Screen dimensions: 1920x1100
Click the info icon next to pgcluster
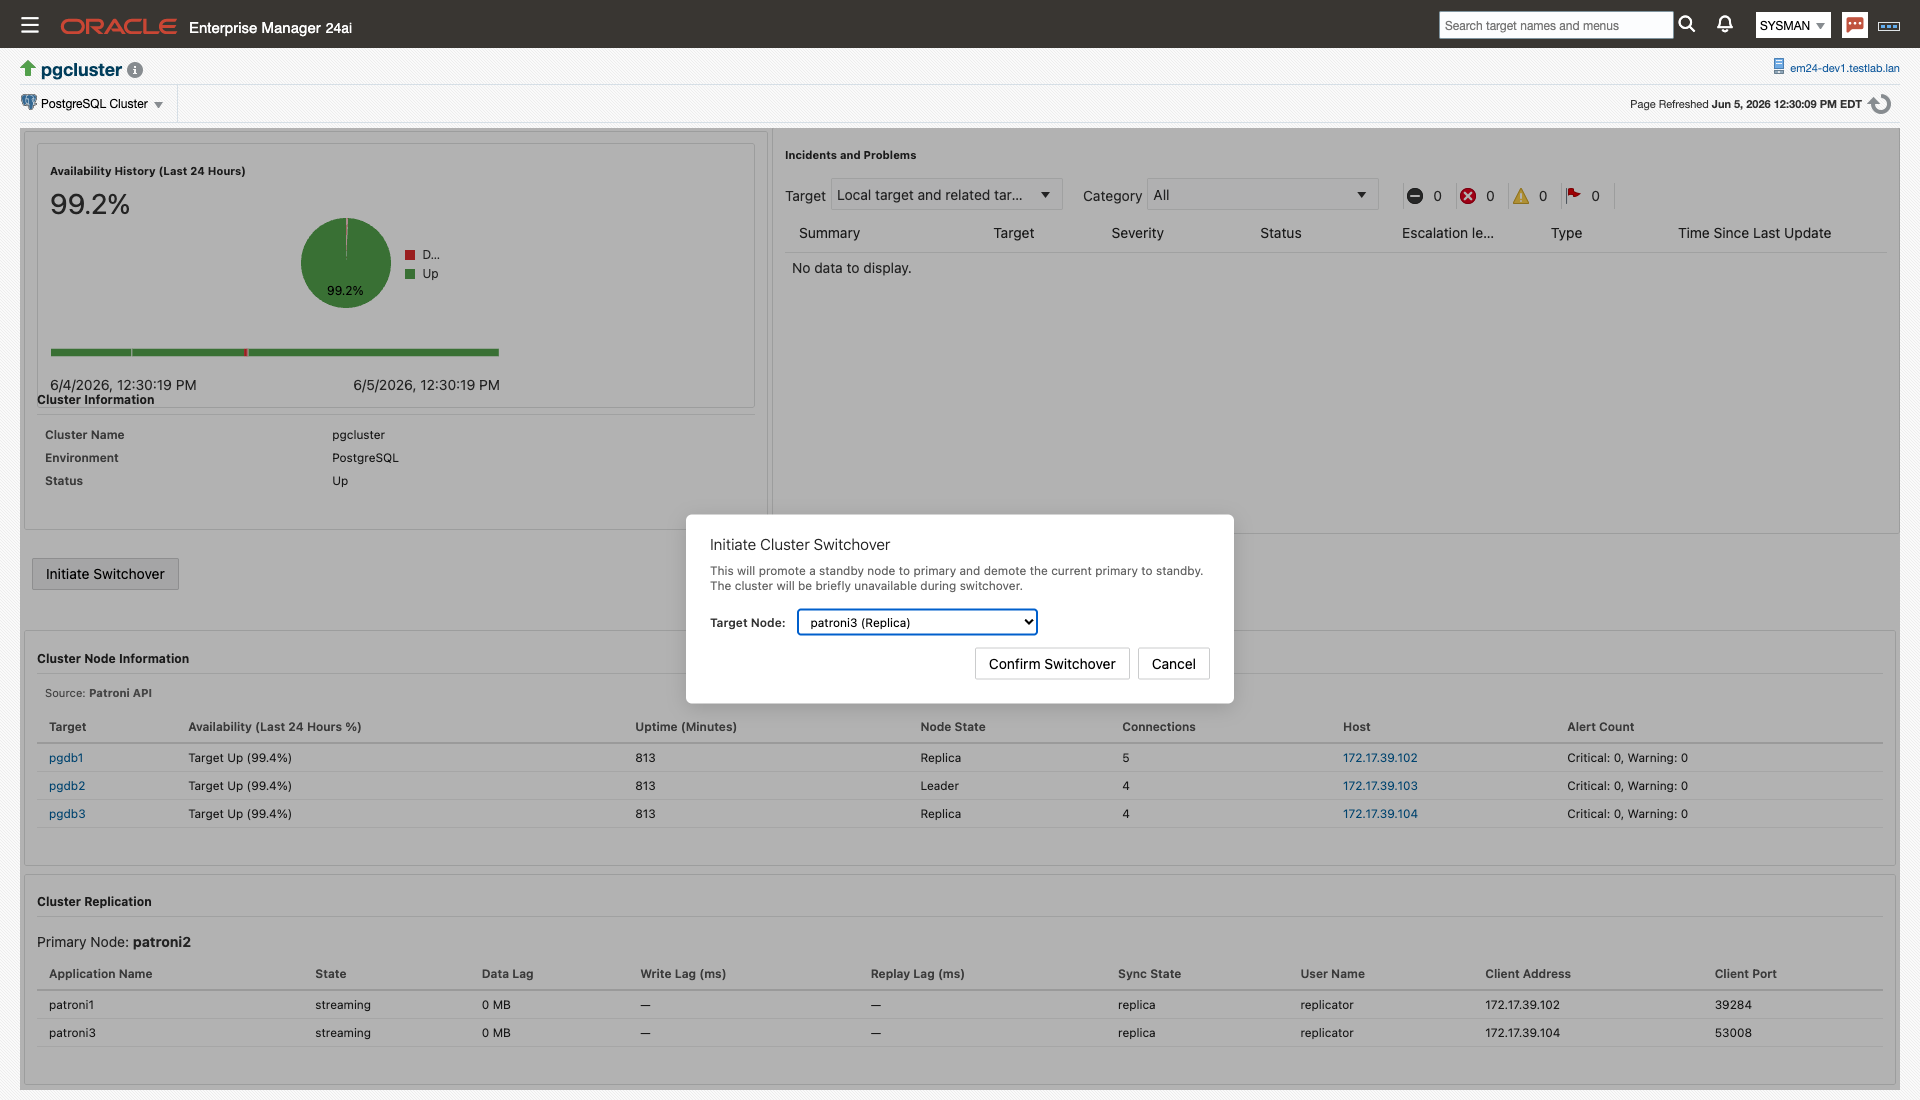(135, 70)
